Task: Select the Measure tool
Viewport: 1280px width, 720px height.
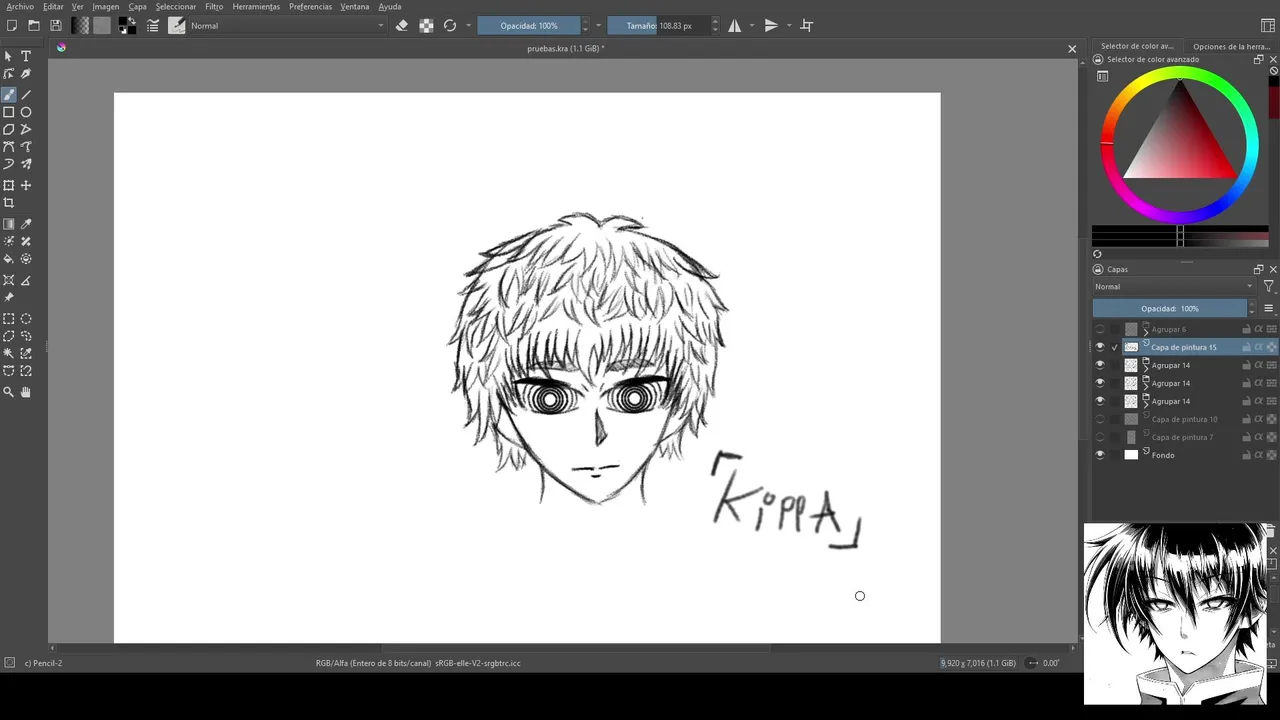Action: pos(26,280)
